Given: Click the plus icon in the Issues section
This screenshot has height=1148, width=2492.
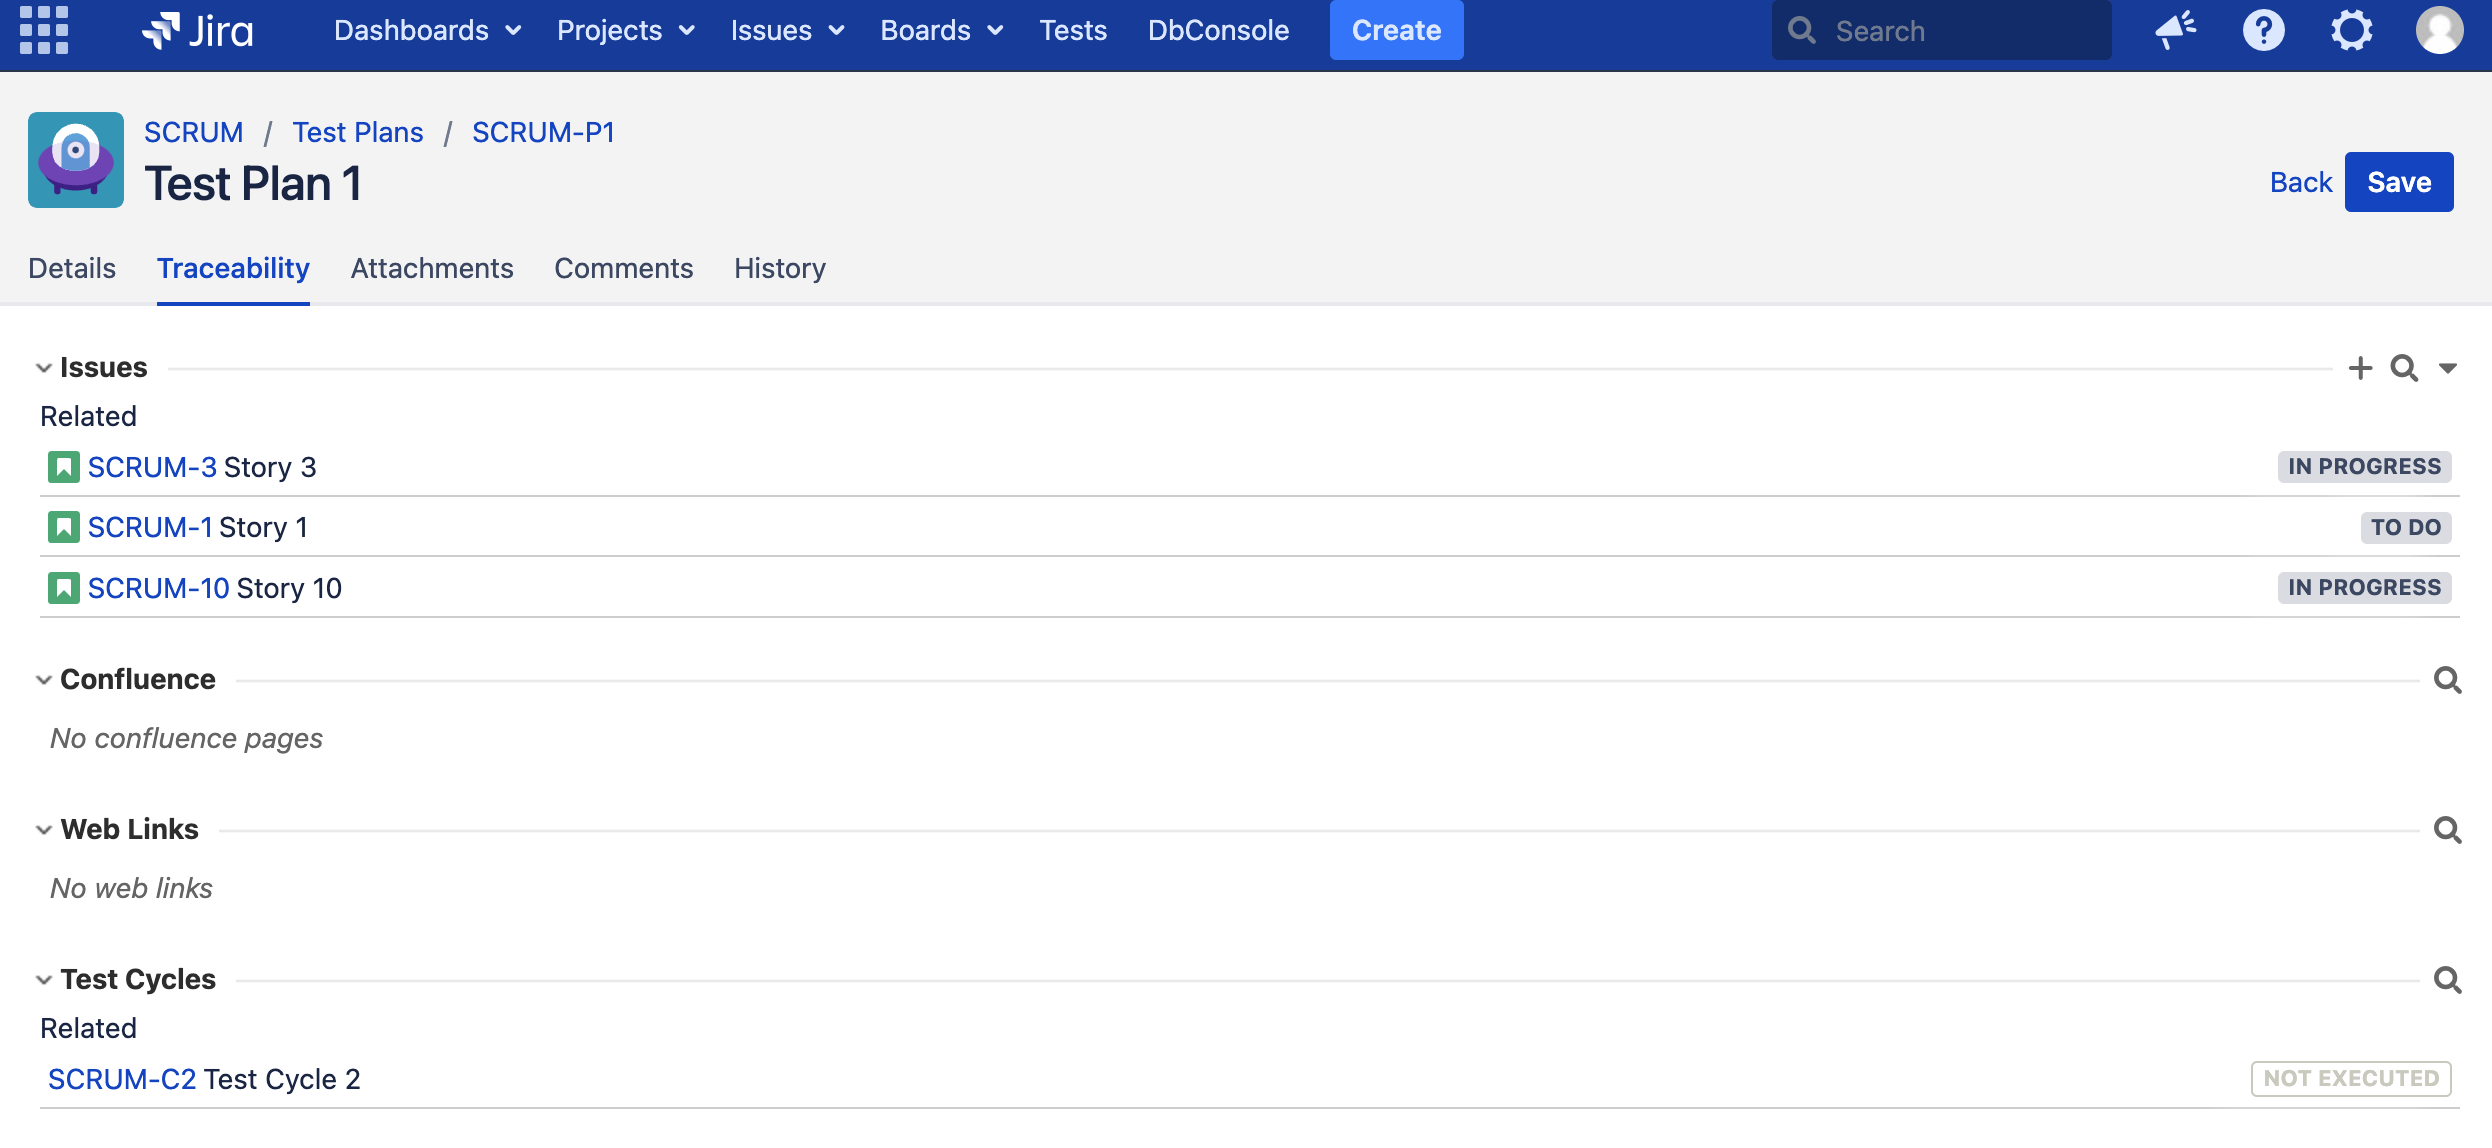Looking at the screenshot, I should 2360,368.
